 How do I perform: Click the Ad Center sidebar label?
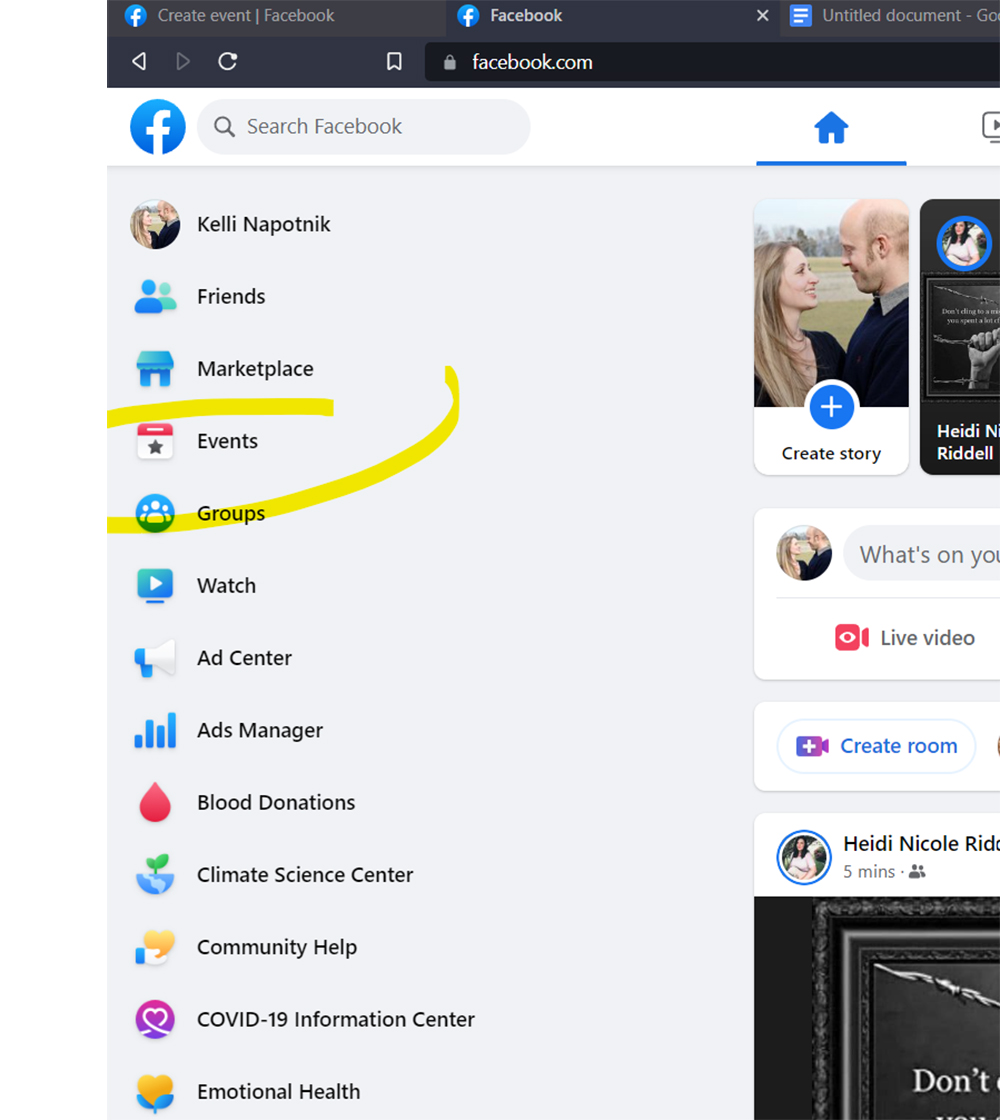click(x=244, y=658)
